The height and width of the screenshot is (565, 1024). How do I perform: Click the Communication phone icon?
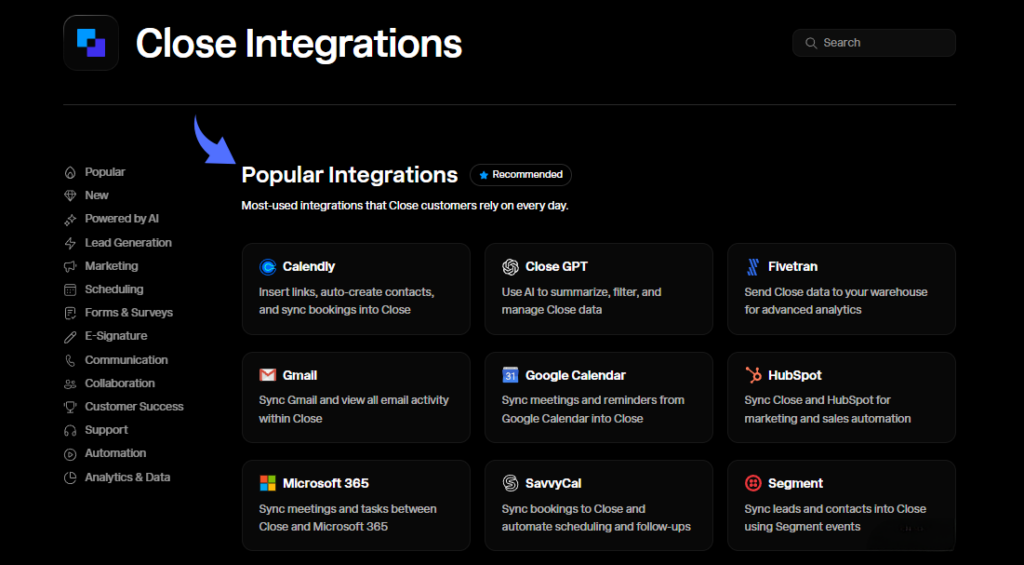[x=70, y=361]
